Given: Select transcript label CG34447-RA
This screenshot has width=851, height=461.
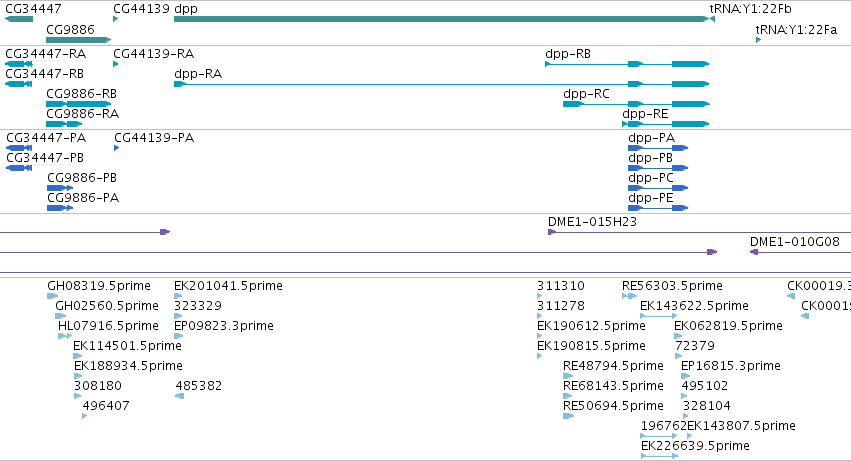Looking at the screenshot, I should (46, 54).
